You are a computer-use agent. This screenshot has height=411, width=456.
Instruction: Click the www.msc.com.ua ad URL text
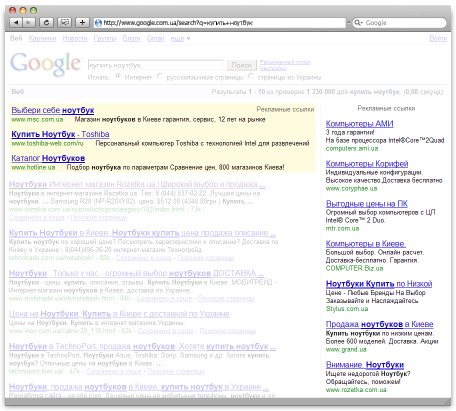(37, 119)
